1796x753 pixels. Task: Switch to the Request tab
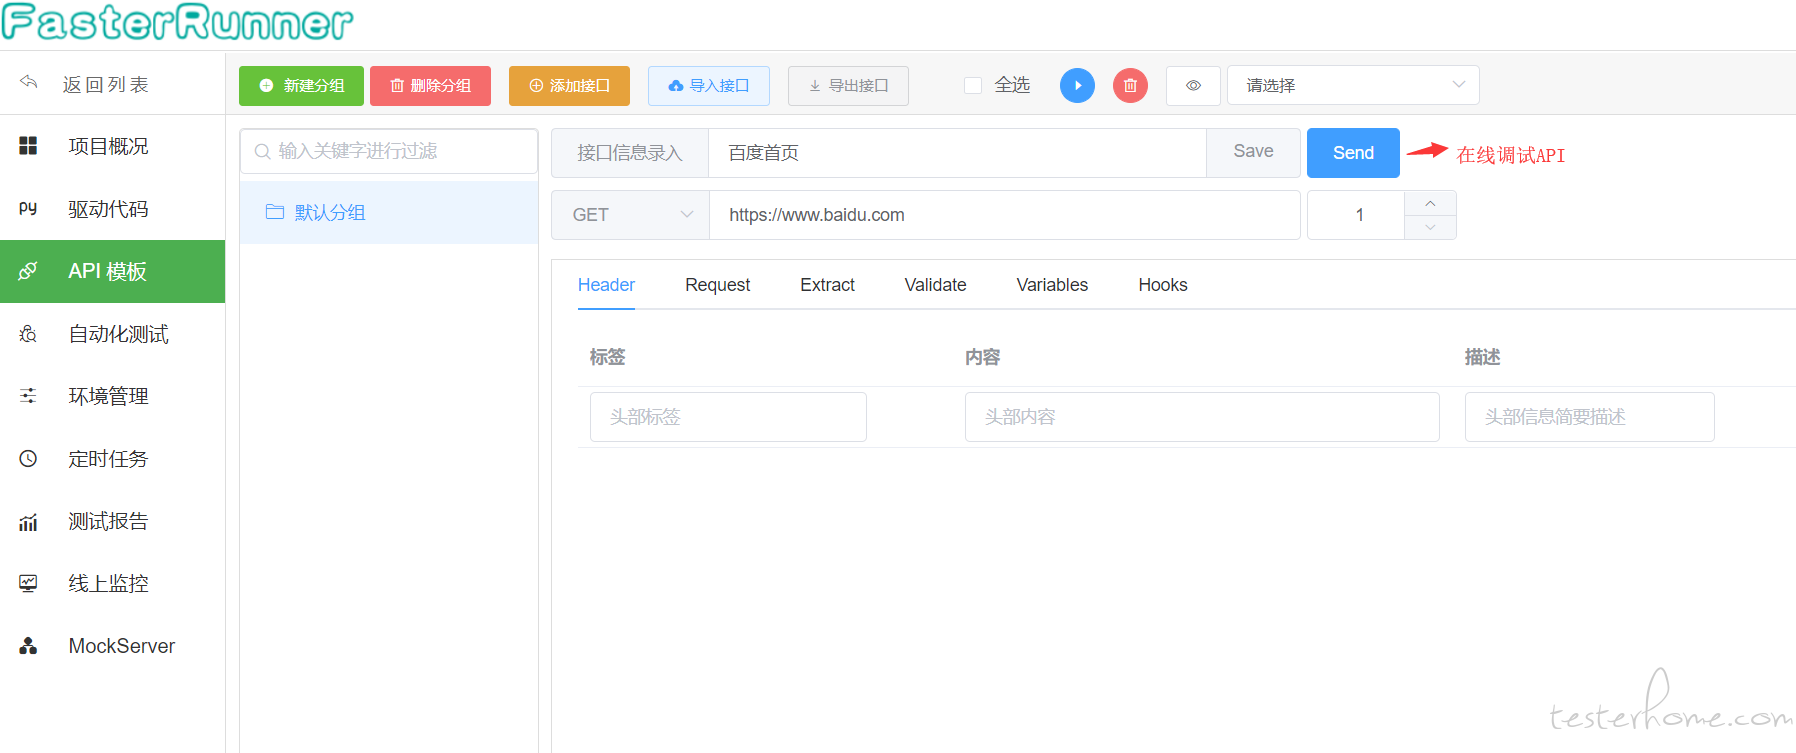point(717,285)
